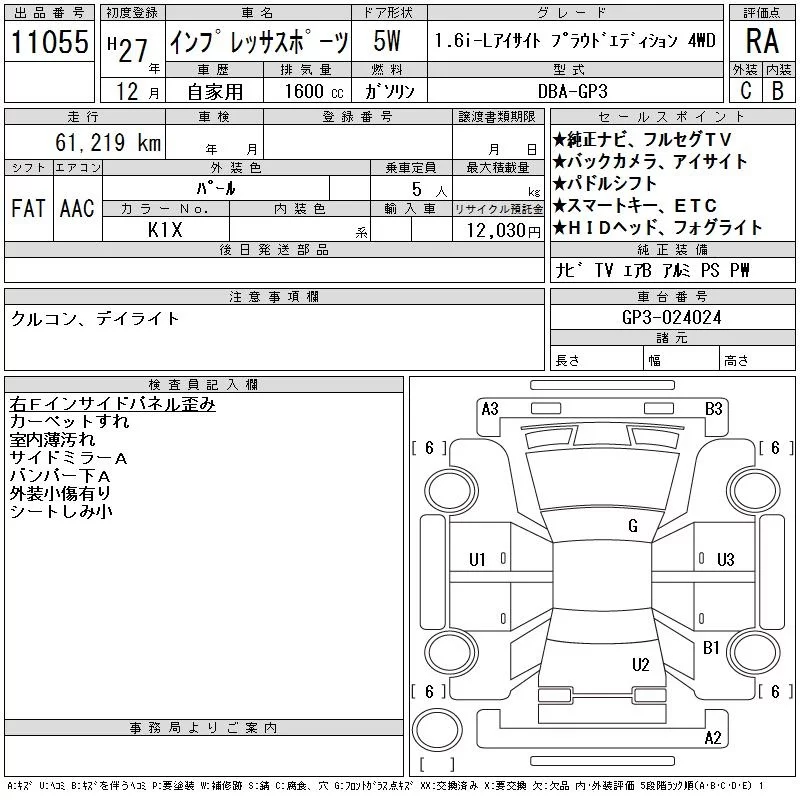
Task: Click inspector note カーペットすれ
Action: (x=69, y=421)
